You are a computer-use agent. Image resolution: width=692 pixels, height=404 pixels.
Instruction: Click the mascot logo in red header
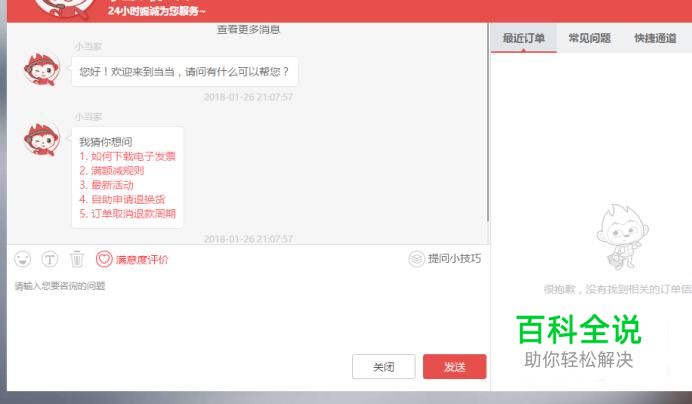click(65, 9)
